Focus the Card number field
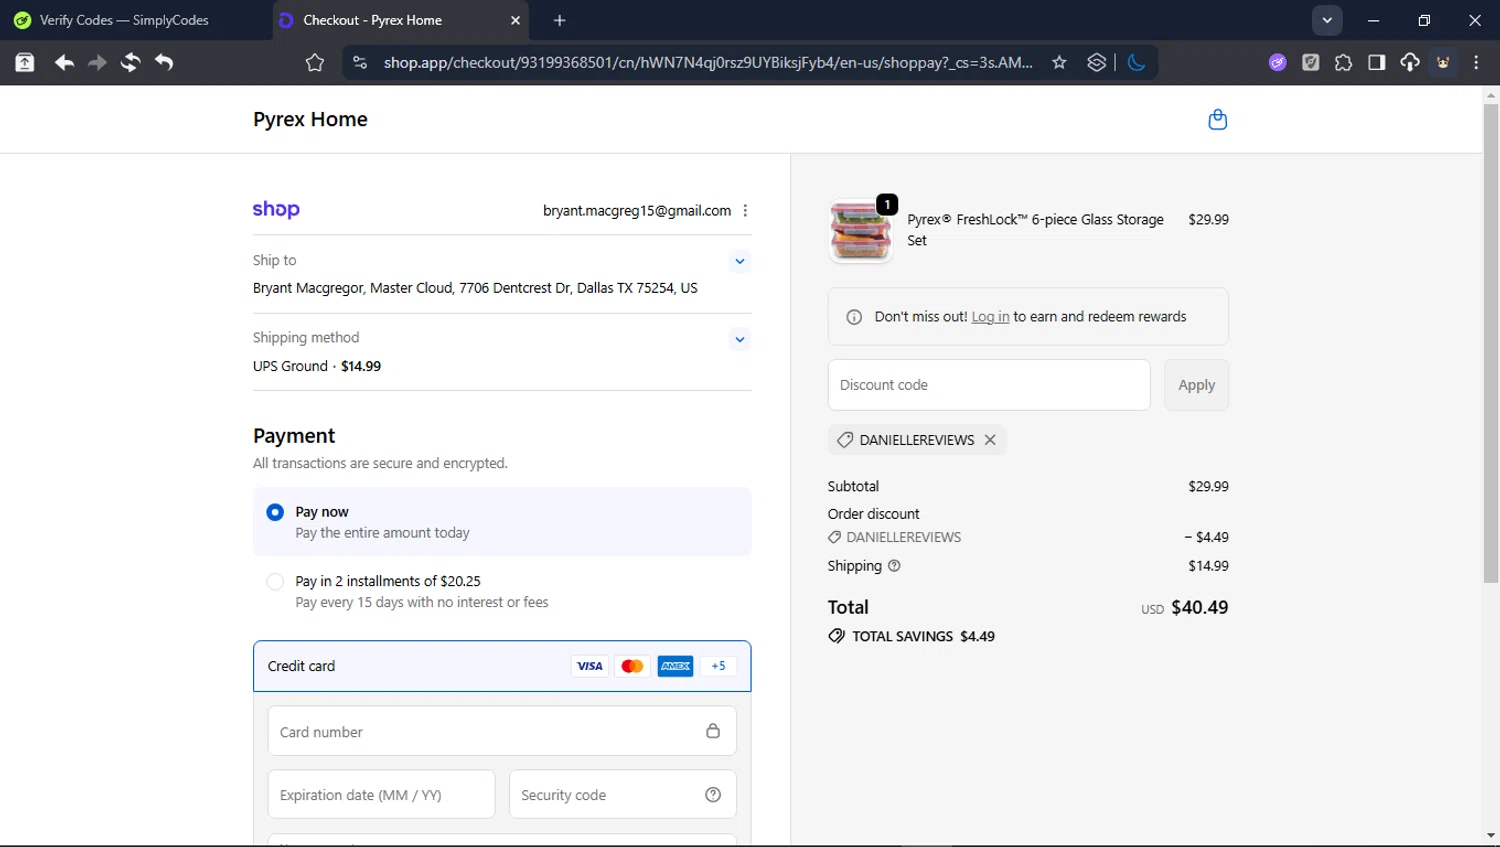This screenshot has height=847, width=1500. (x=502, y=731)
